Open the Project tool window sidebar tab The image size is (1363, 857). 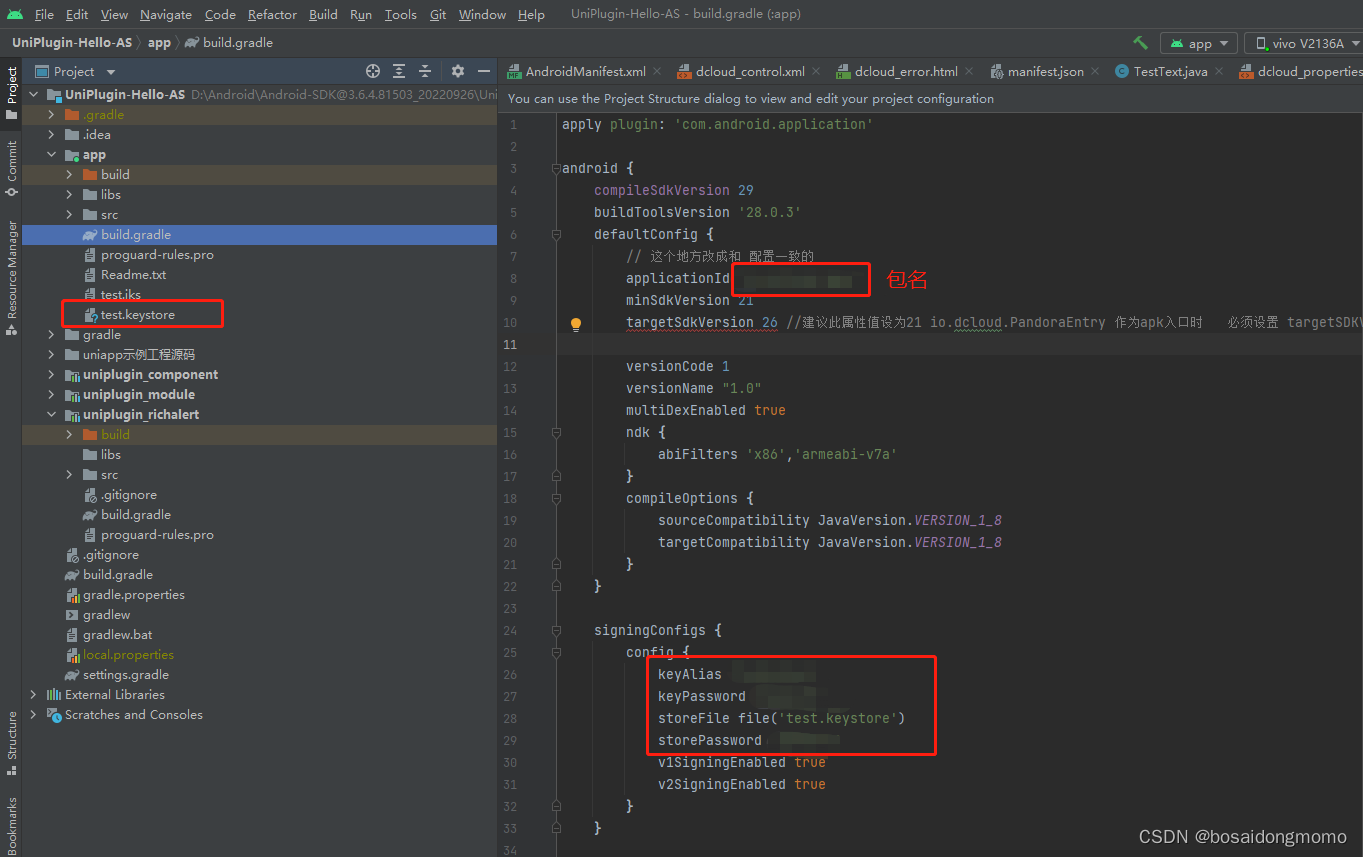point(11,93)
